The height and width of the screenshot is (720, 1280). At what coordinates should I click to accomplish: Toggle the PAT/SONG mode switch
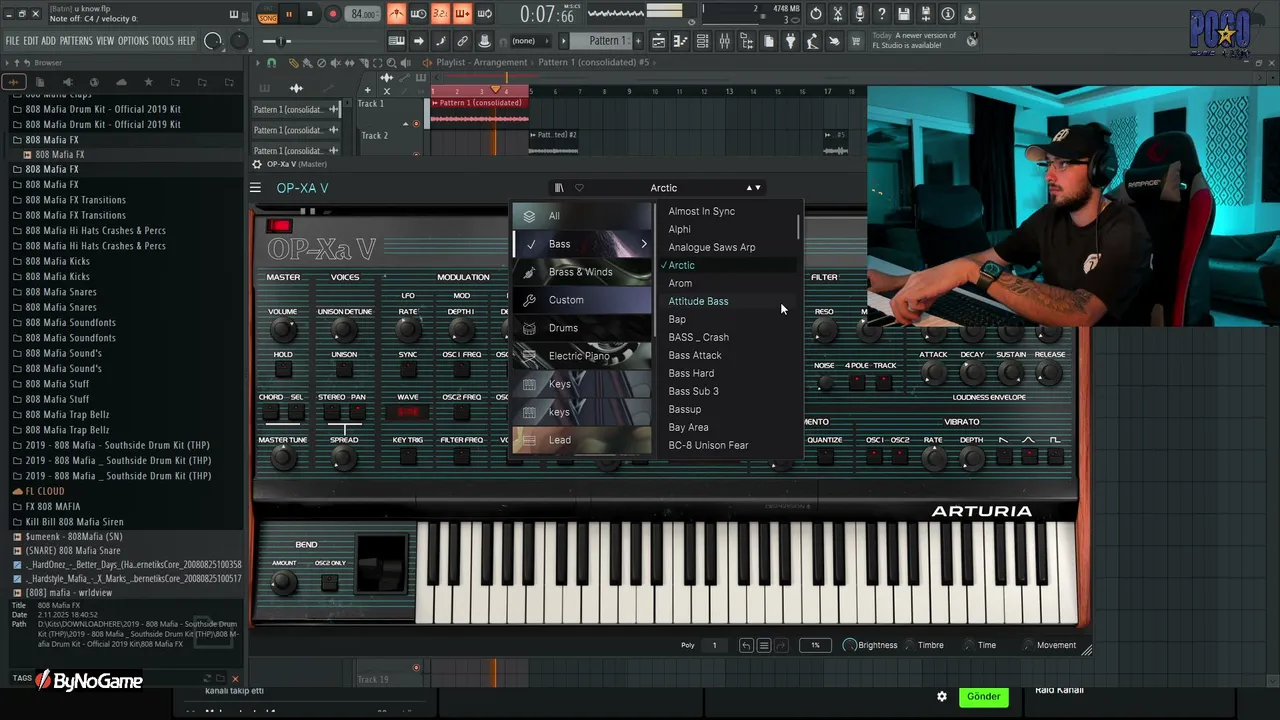(x=268, y=14)
